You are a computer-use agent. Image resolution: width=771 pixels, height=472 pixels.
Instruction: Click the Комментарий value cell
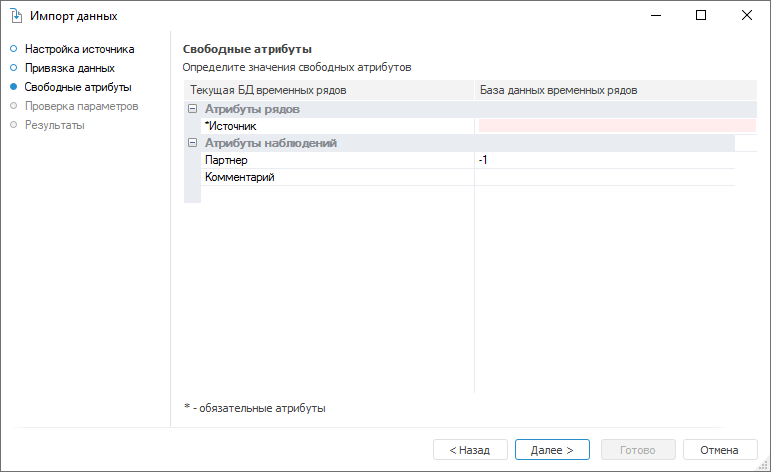605,177
